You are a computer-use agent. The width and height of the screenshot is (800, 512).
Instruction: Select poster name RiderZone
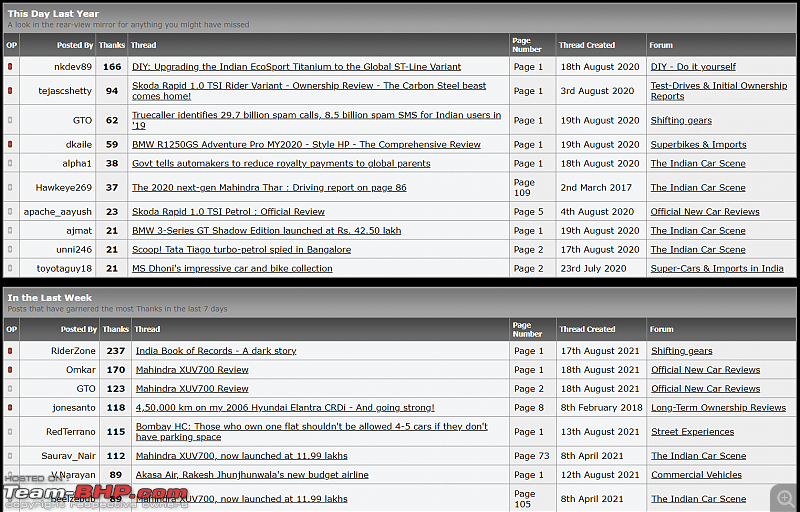73,351
